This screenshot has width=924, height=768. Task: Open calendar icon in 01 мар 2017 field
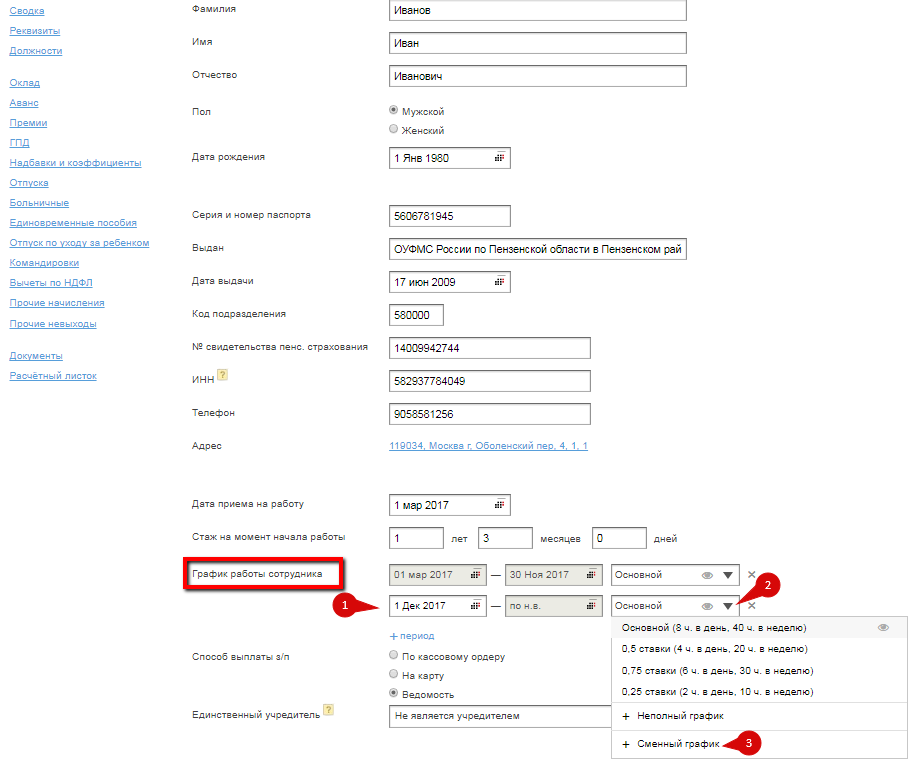click(x=475, y=574)
